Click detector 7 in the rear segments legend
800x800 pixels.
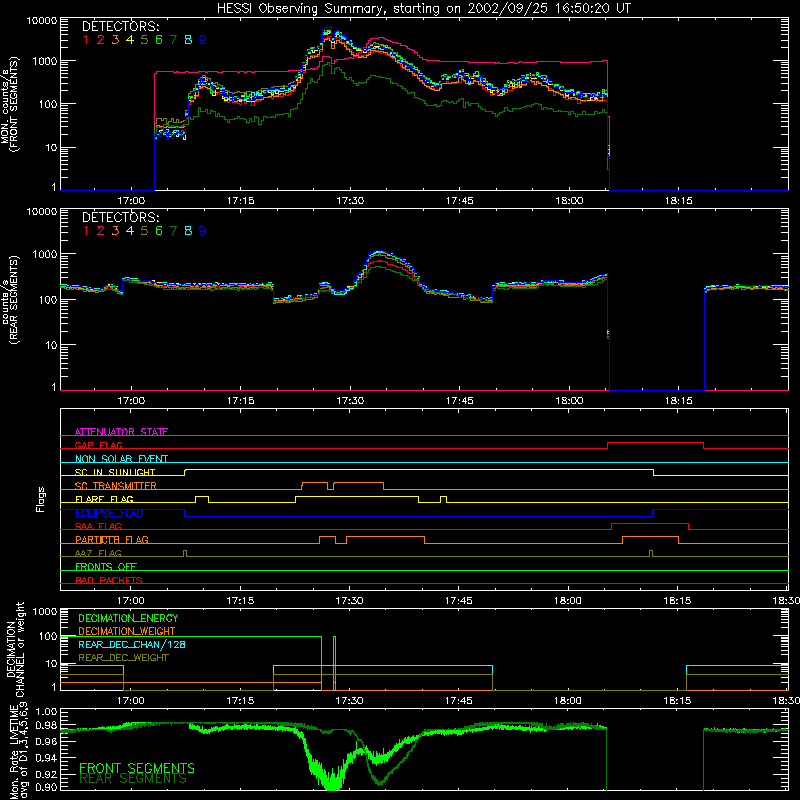pyautogui.click(x=173, y=231)
